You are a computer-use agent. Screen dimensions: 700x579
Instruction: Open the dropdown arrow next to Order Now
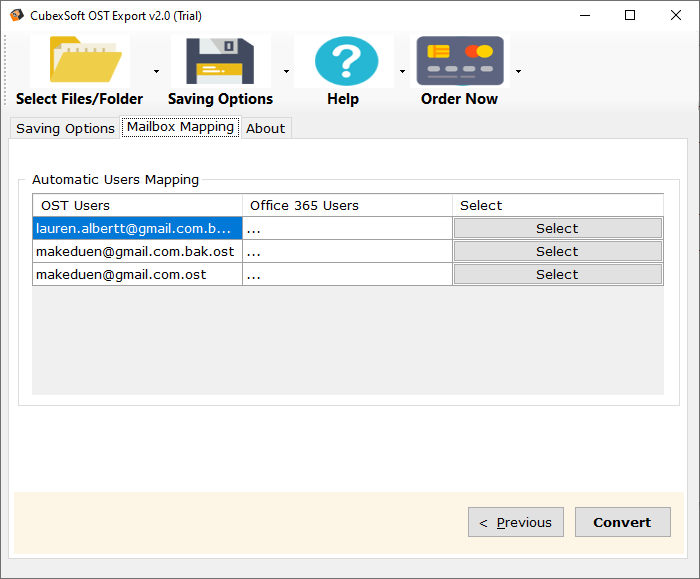518,72
